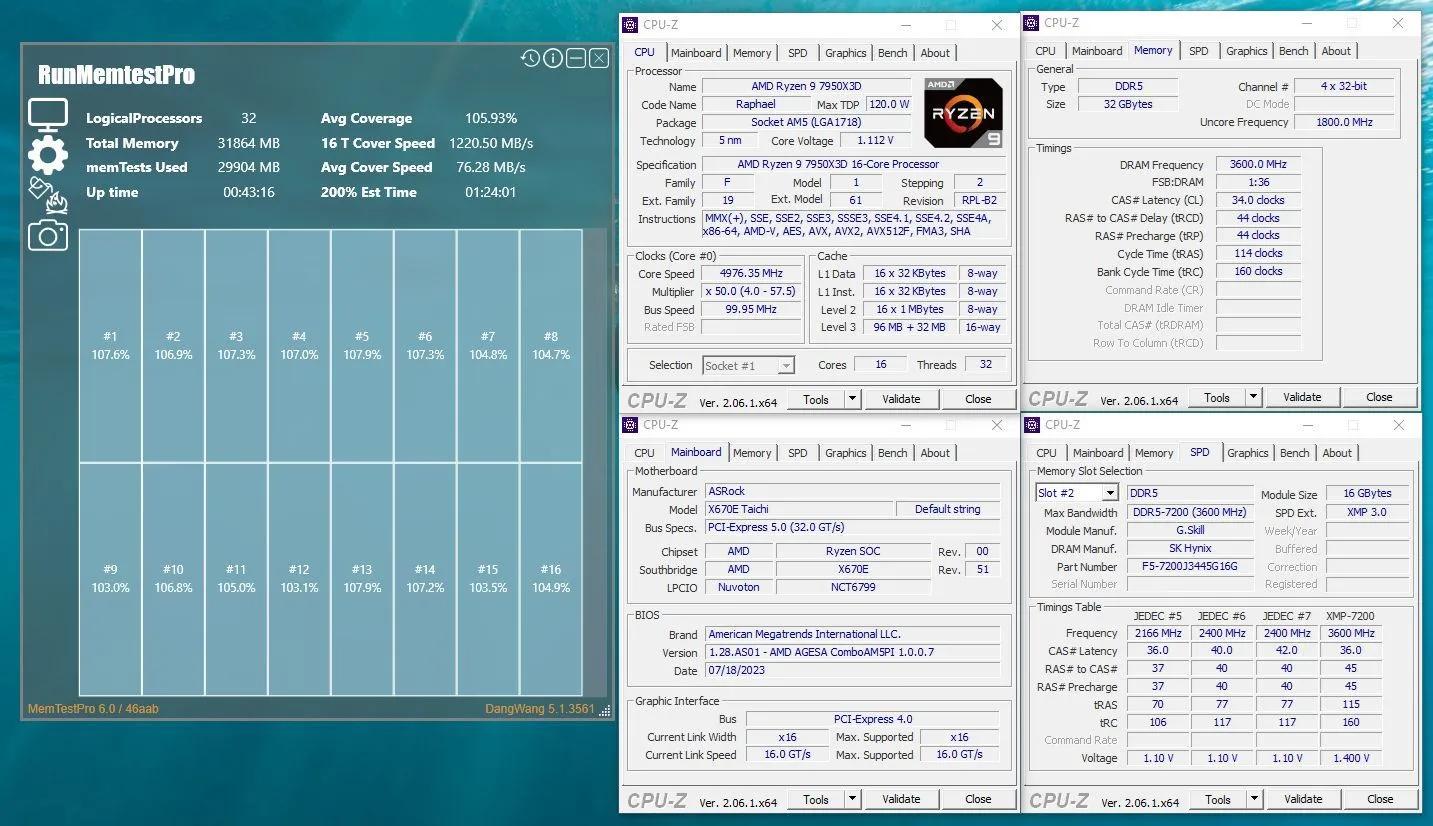Open RunMemtestPro settings gear icon
Image resolution: width=1433 pixels, height=826 pixels.
pyautogui.click(x=47, y=155)
